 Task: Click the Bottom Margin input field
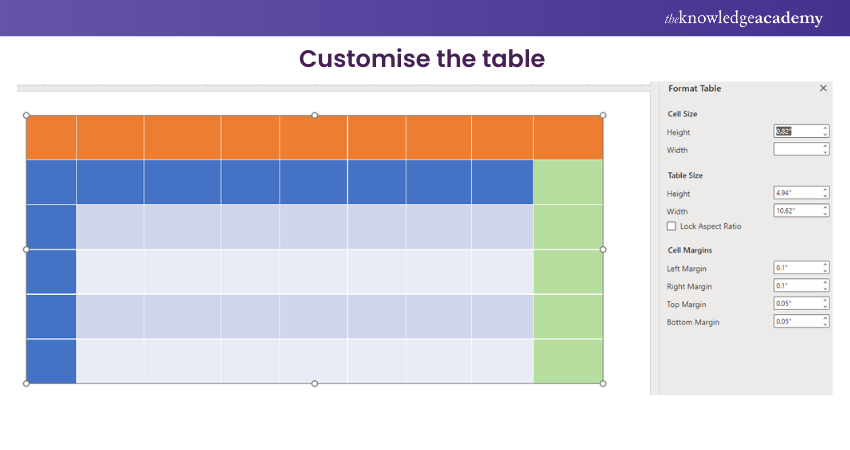(x=797, y=322)
